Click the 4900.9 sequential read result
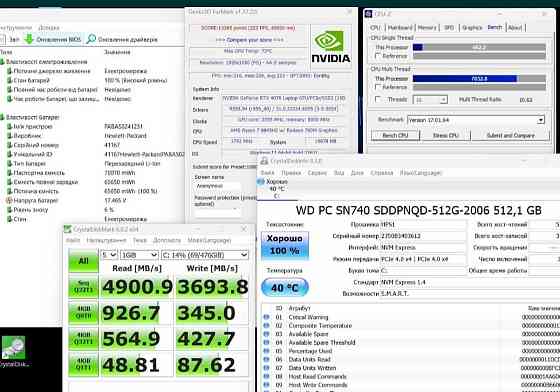 137,287
